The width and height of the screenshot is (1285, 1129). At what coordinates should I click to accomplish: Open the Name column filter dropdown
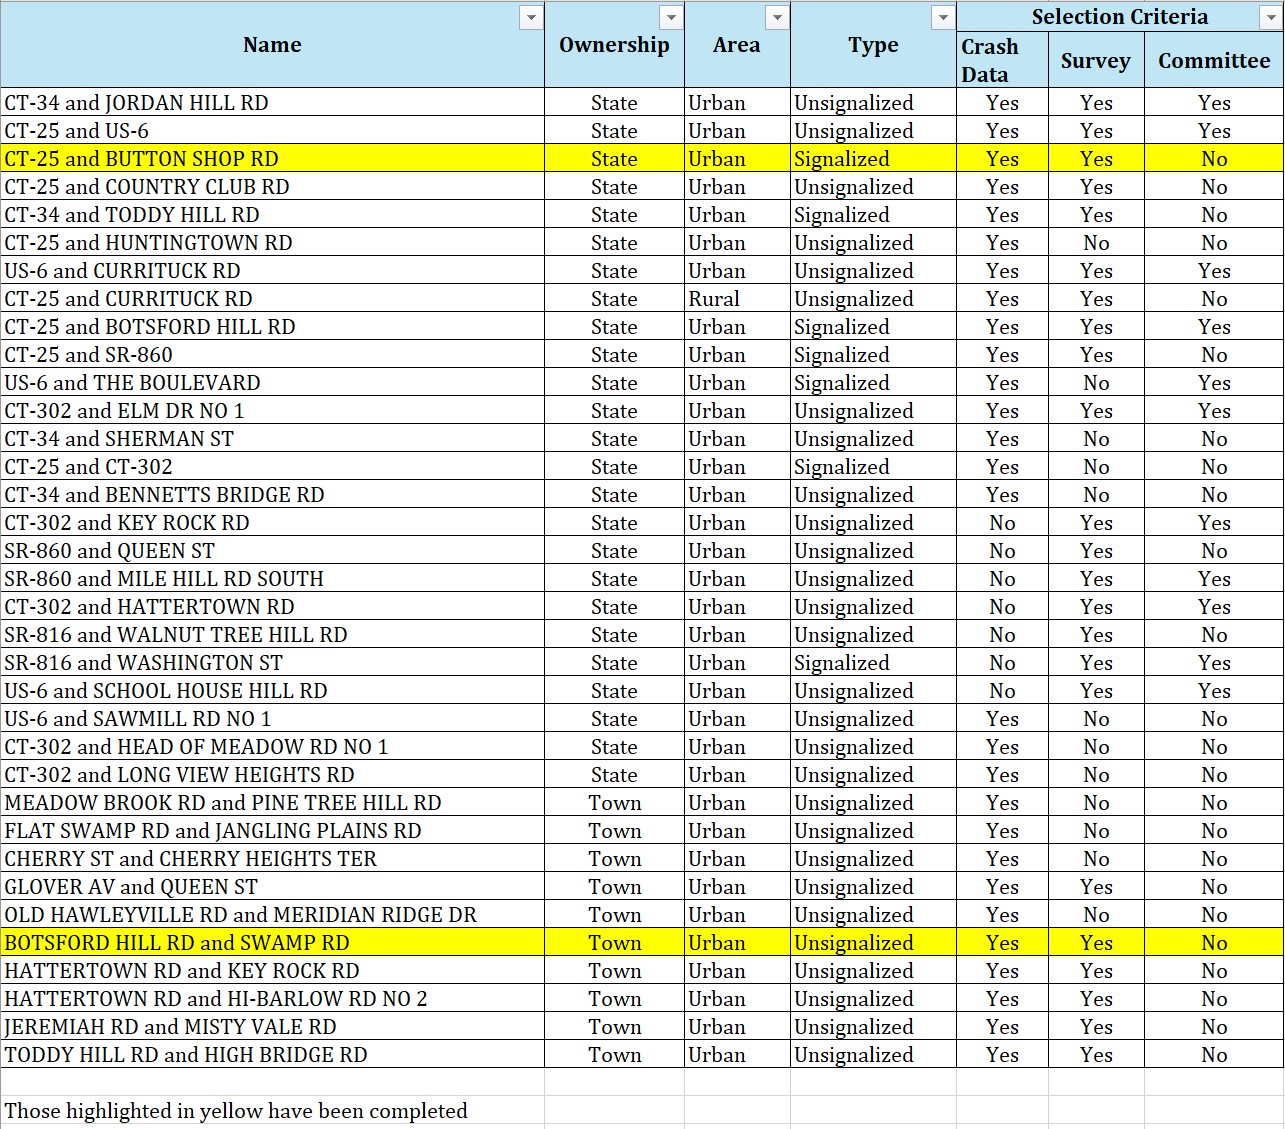531,18
